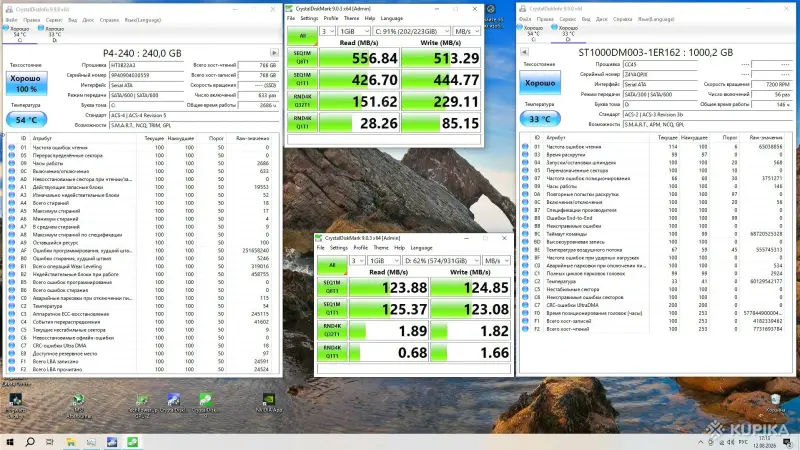
Task: Open Theme menu in D: CrystalDiskMark
Action: point(381,248)
